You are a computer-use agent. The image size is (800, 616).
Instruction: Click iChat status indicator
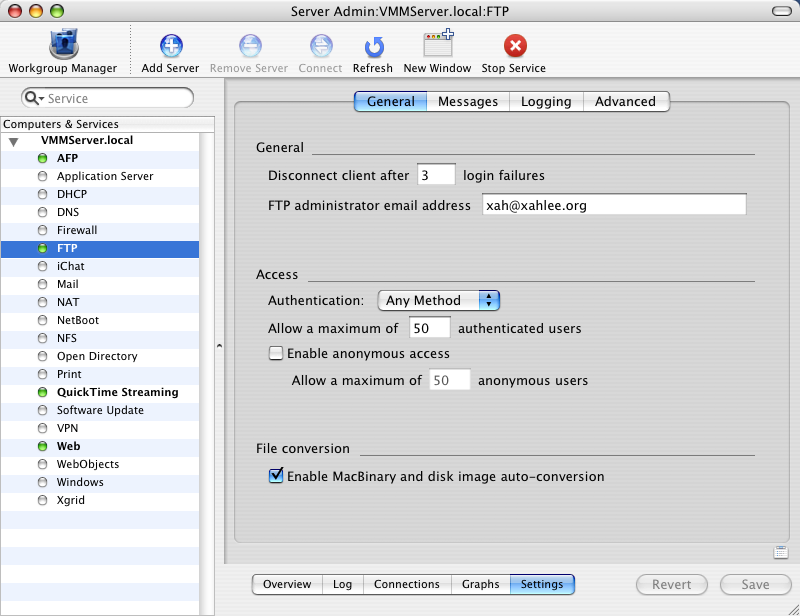43,266
